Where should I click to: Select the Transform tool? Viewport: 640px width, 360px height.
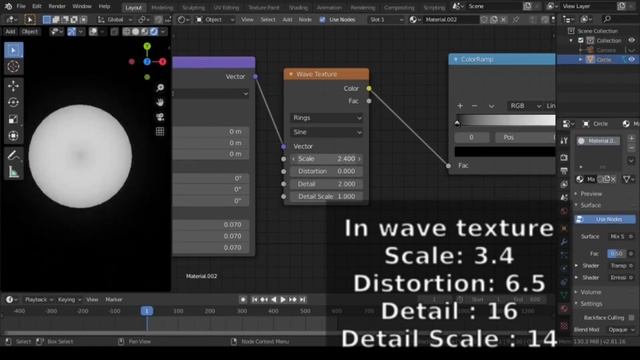(13, 136)
